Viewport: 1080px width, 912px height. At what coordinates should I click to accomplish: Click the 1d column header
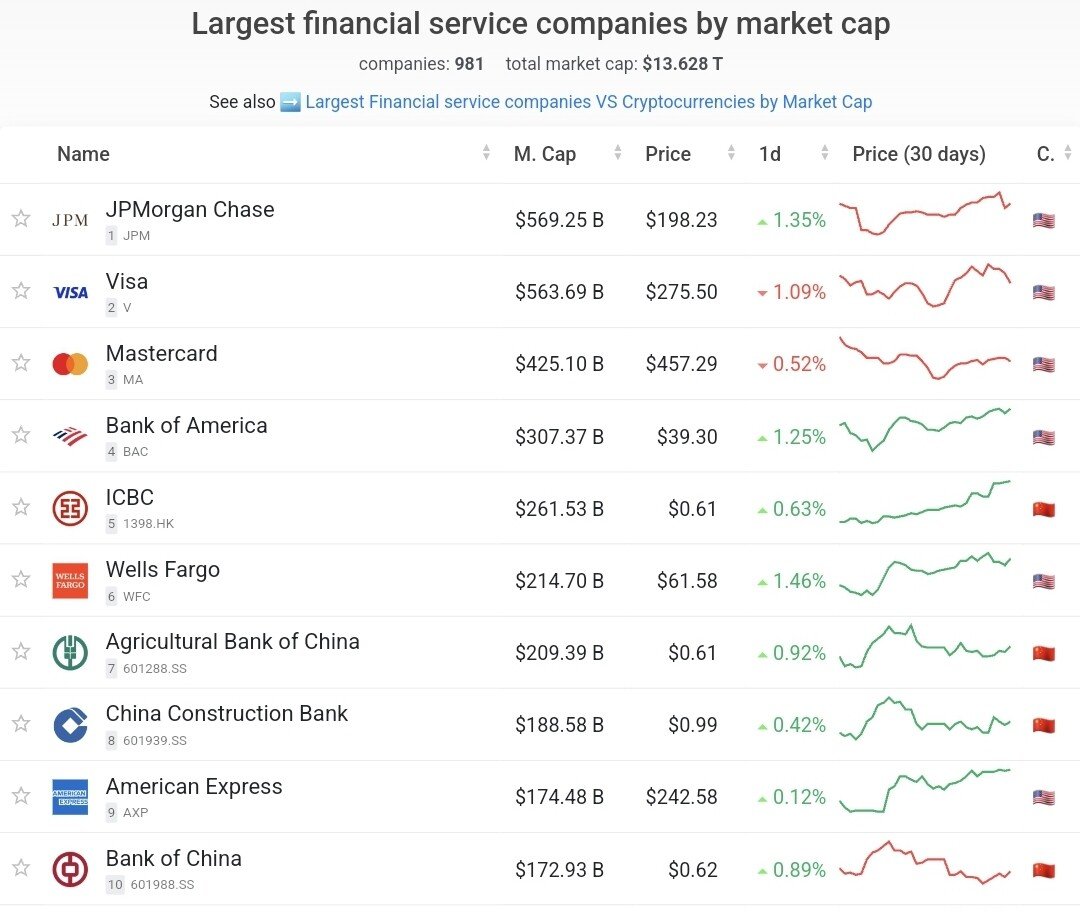tap(770, 154)
